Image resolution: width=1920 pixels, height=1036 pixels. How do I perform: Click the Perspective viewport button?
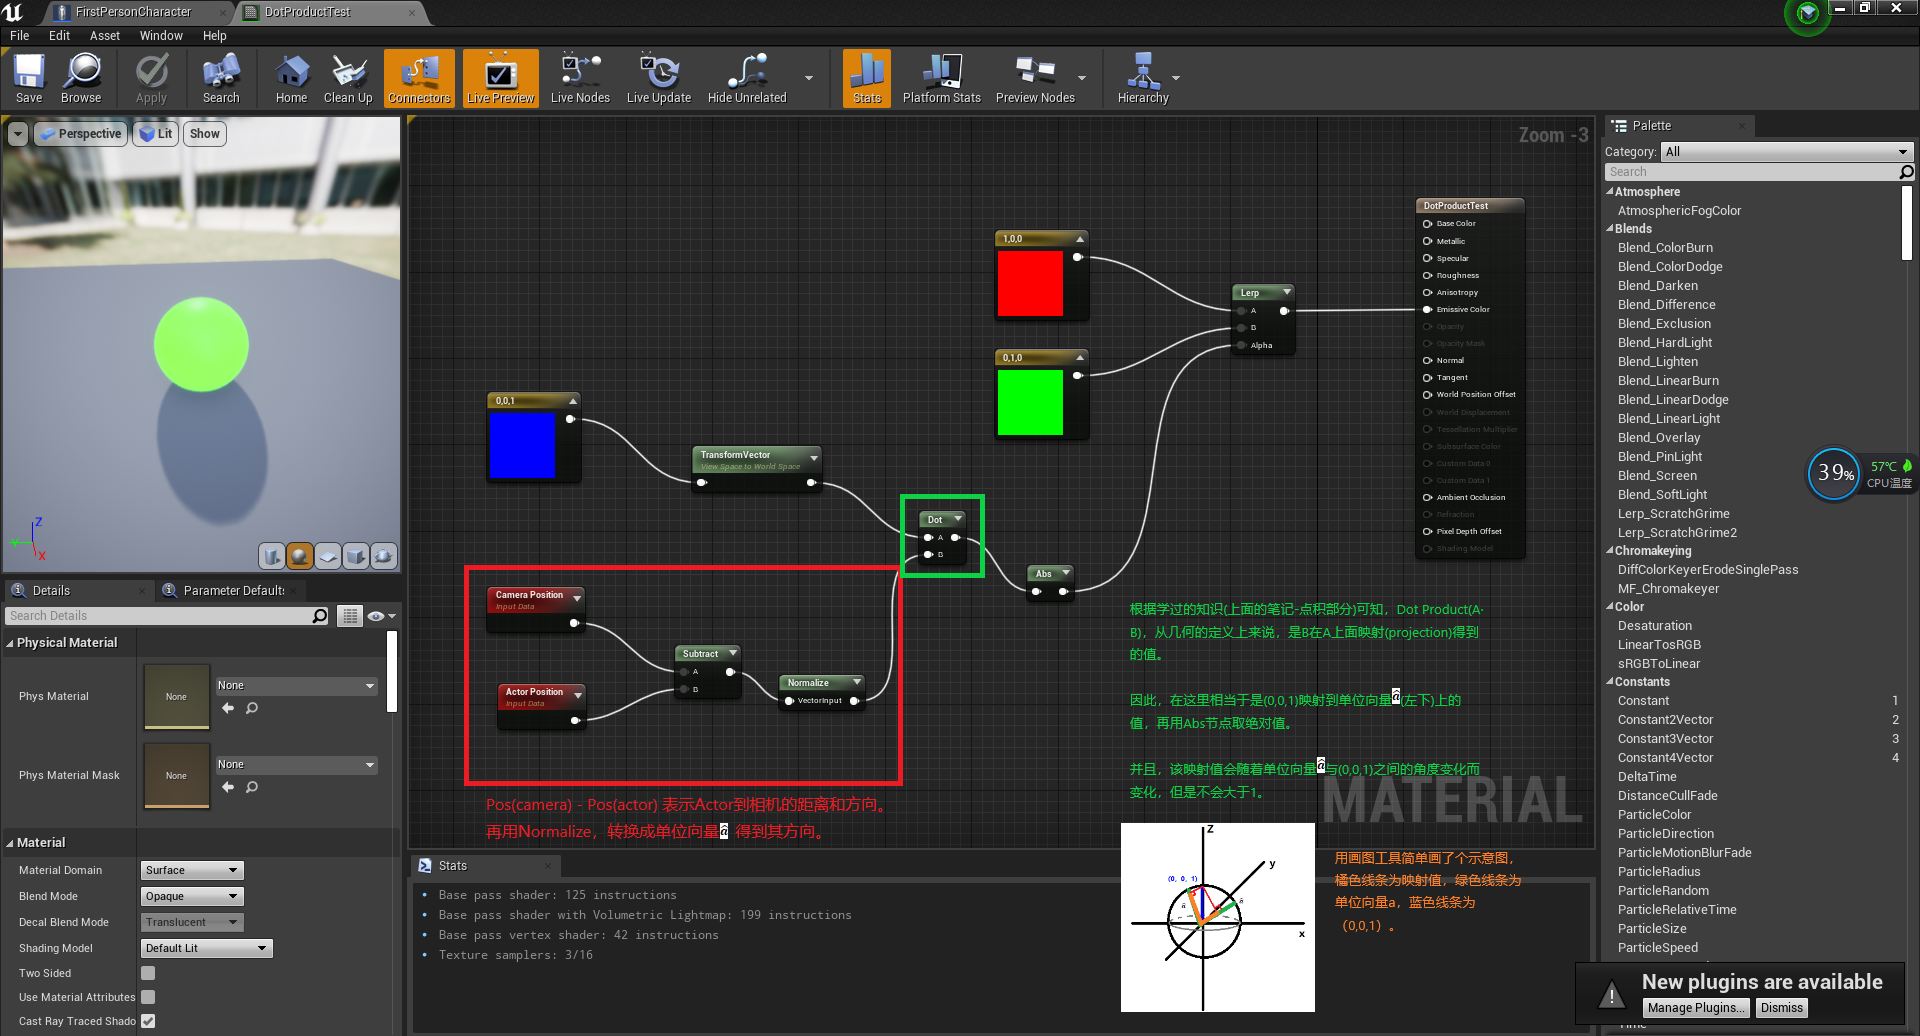pyautogui.click(x=81, y=134)
